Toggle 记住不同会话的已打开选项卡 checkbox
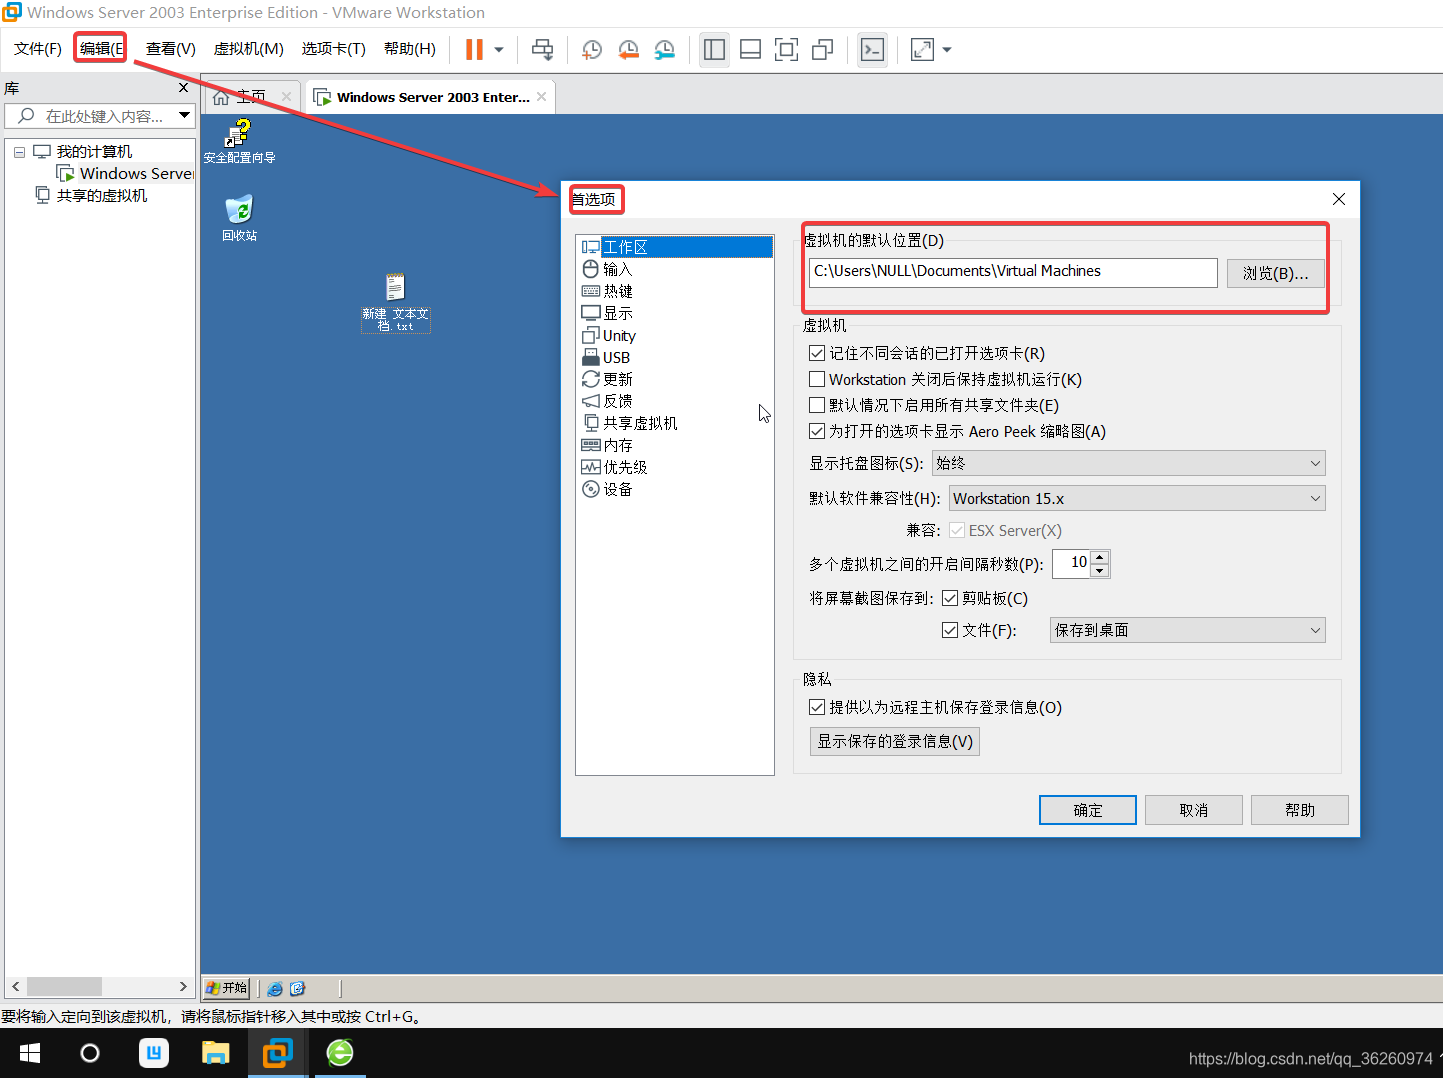This screenshot has width=1443, height=1078. (x=817, y=353)
